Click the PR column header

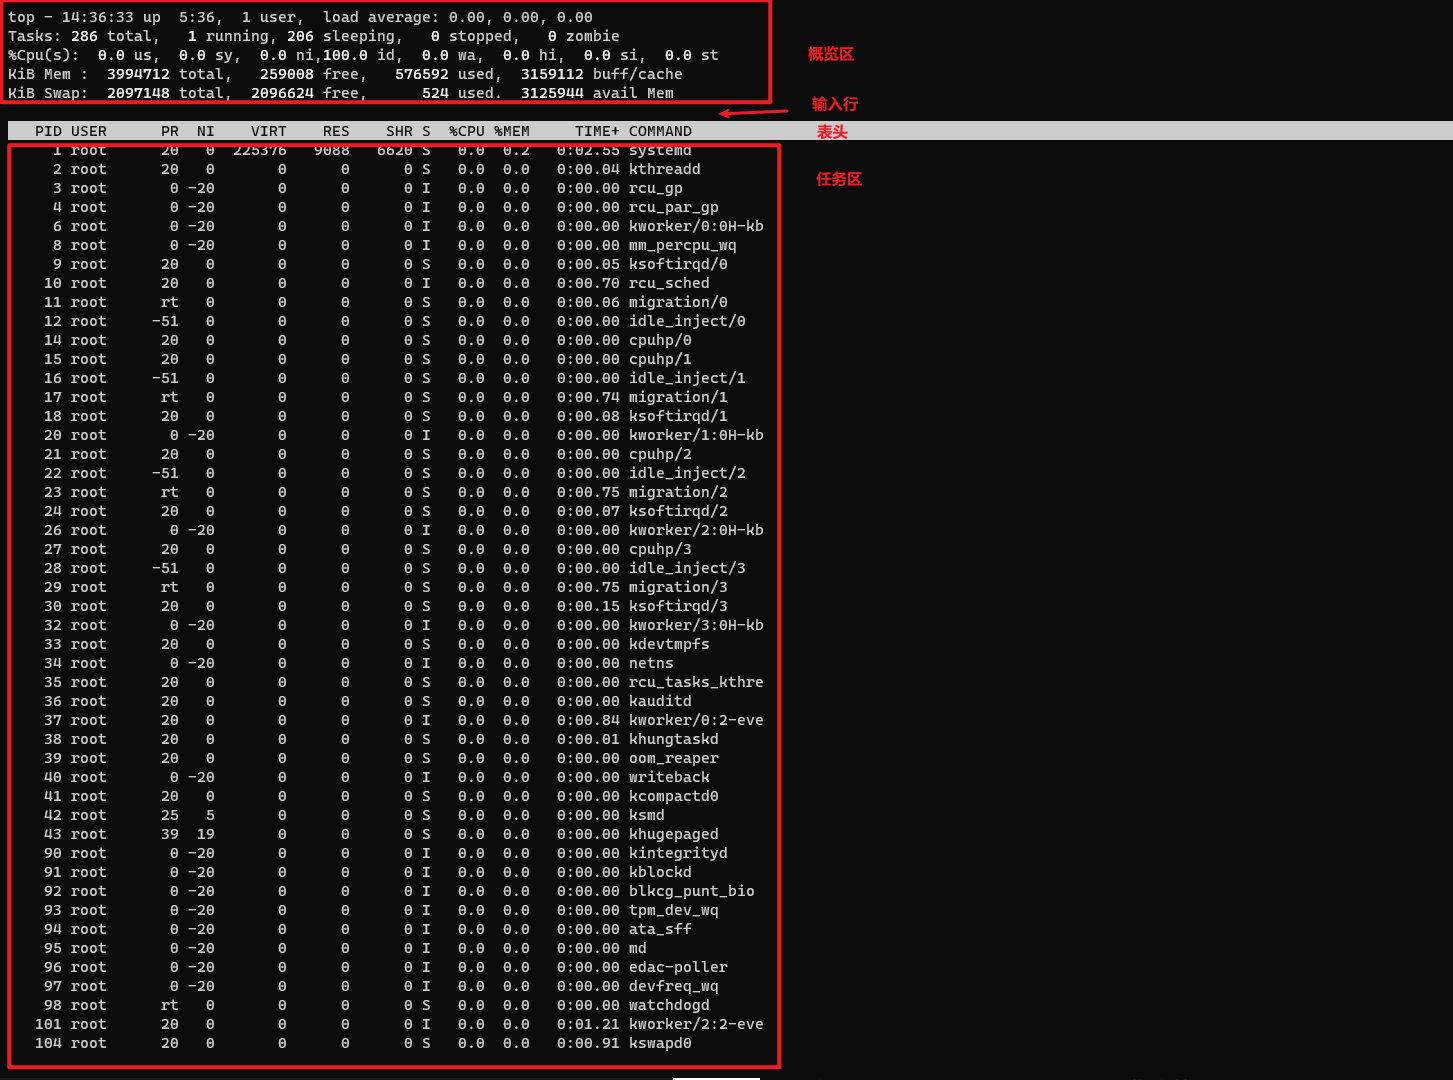pyautogui.click(x=170, y=131)
